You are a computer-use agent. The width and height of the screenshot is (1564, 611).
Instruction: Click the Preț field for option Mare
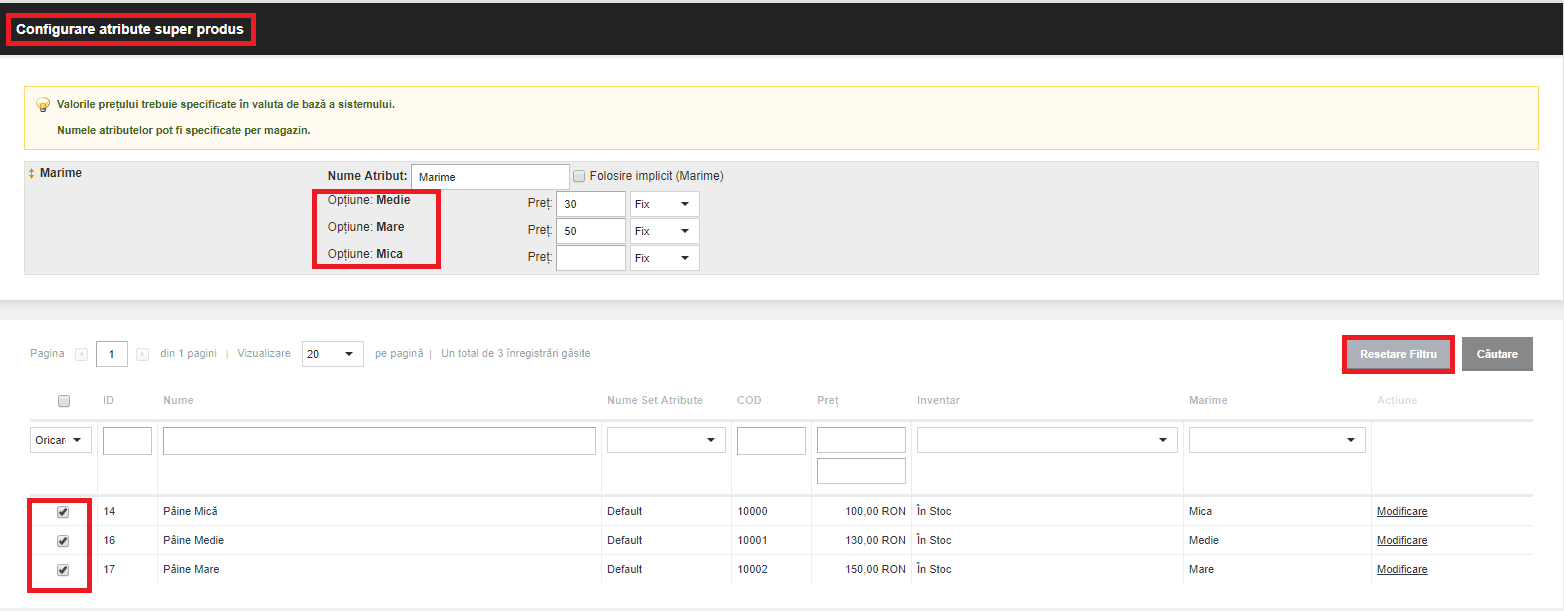click(x=591, y=231)
